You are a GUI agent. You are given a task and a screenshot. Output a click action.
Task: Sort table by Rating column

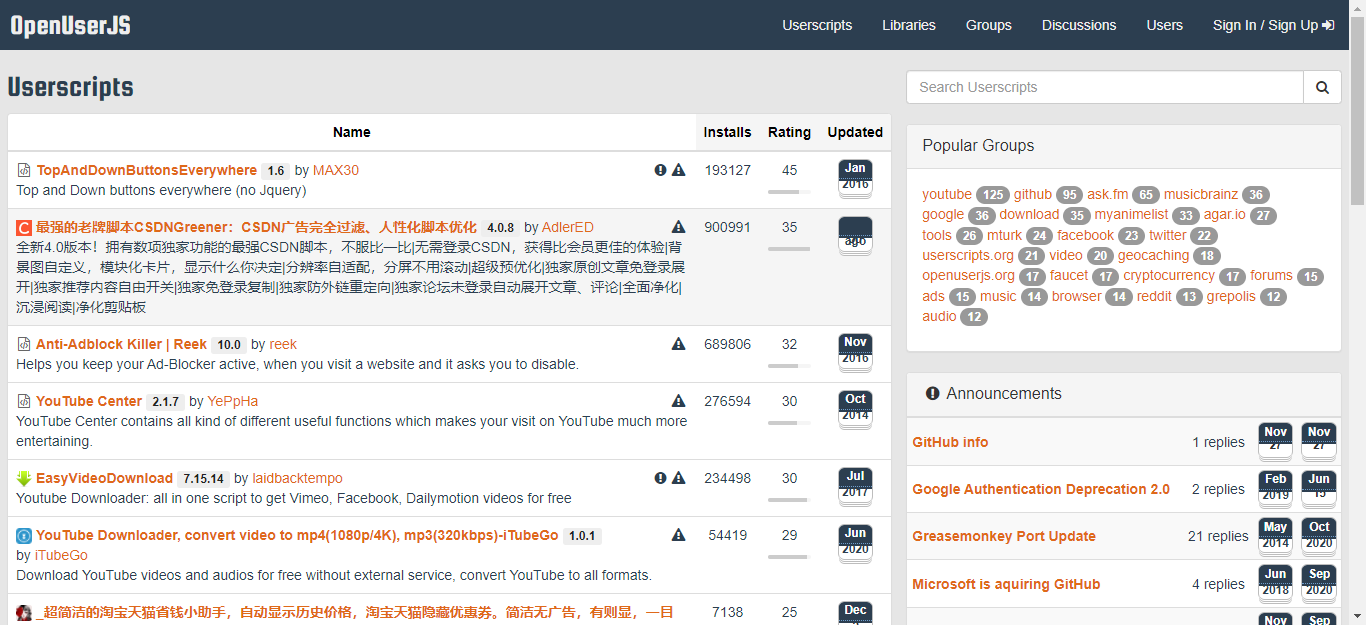(x=789, y=132)
